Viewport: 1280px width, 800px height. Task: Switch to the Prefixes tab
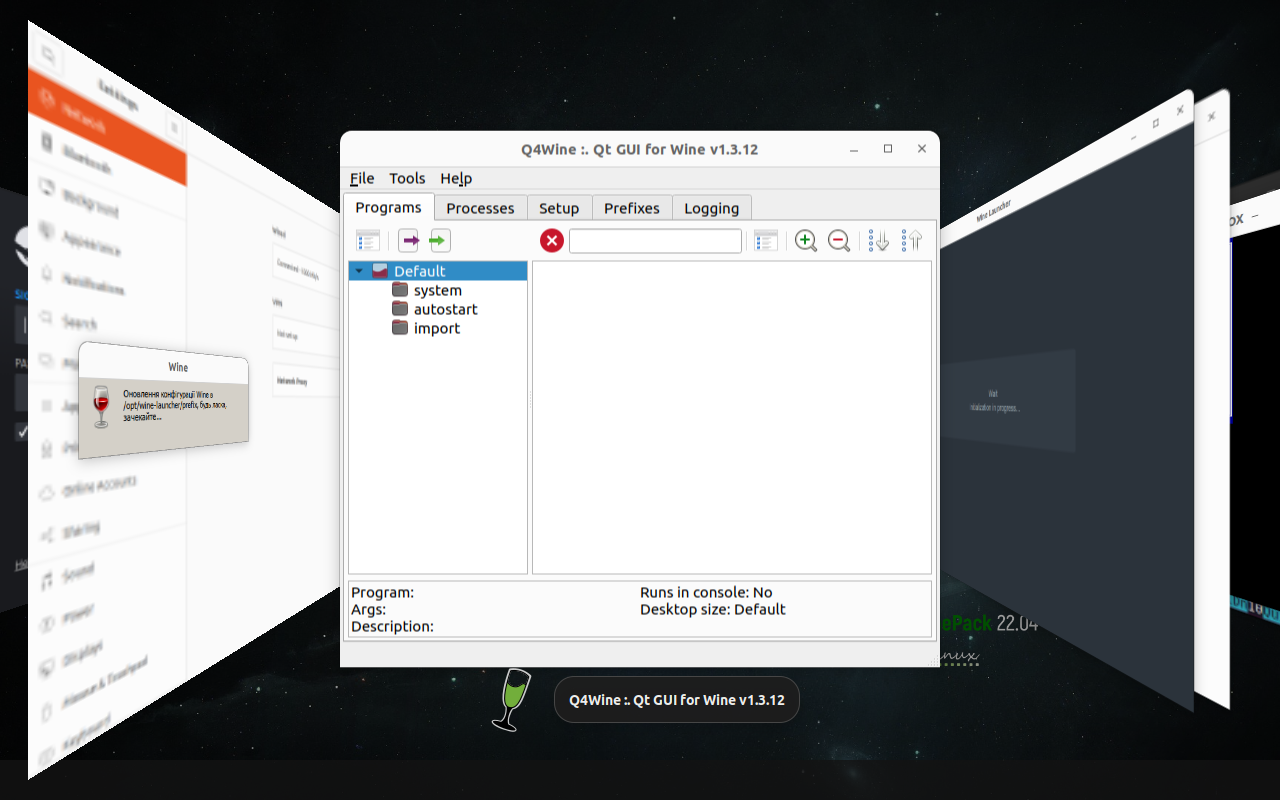coord(632,208)
